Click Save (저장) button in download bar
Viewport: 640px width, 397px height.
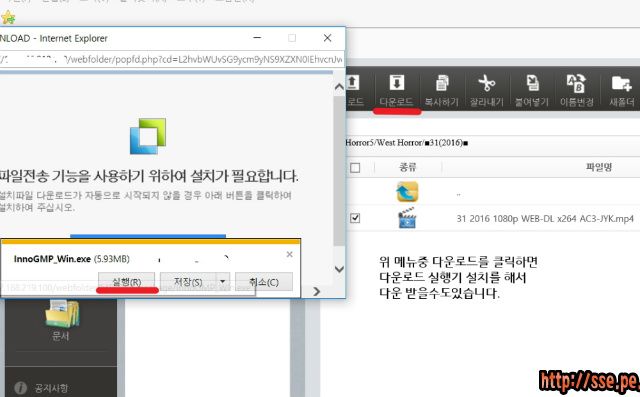pyautogui.click(x=188, y=282)
